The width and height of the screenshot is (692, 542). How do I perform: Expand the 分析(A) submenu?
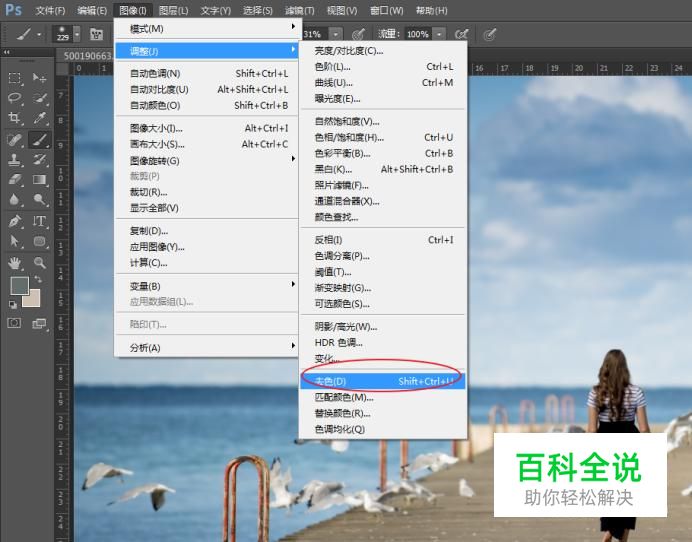(207, 347)
